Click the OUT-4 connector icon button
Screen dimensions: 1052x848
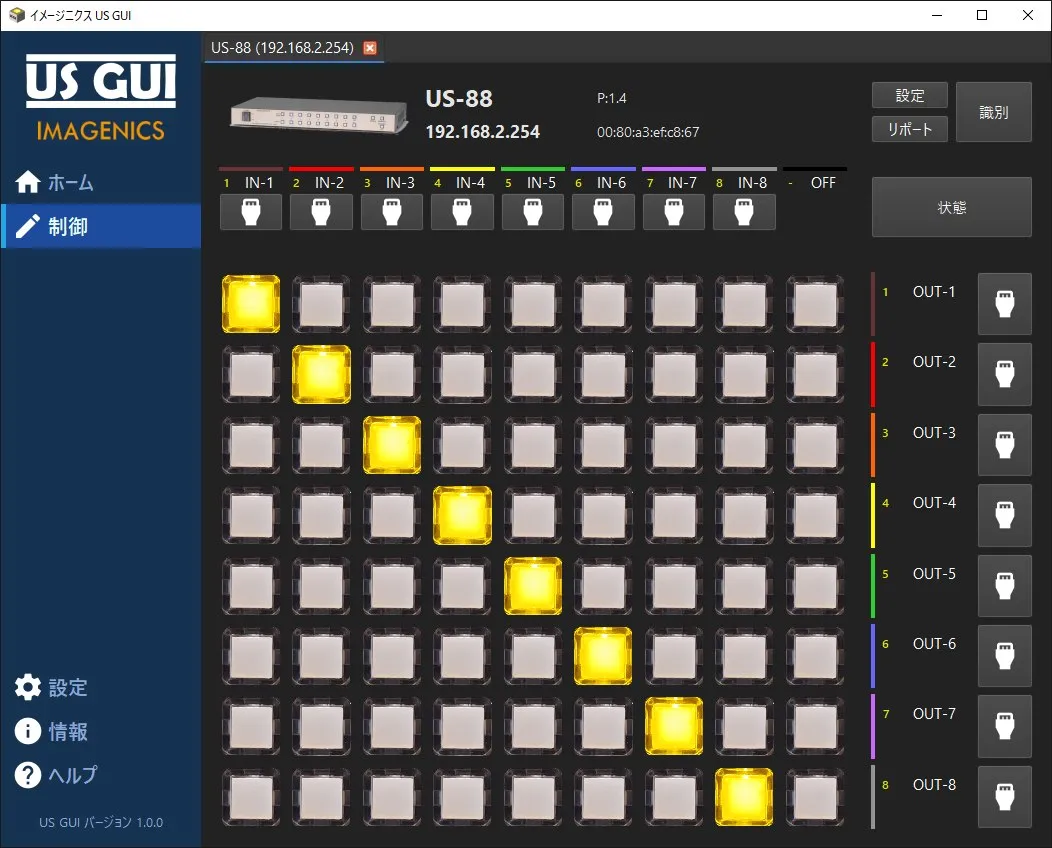click(x=1004, y=515)
